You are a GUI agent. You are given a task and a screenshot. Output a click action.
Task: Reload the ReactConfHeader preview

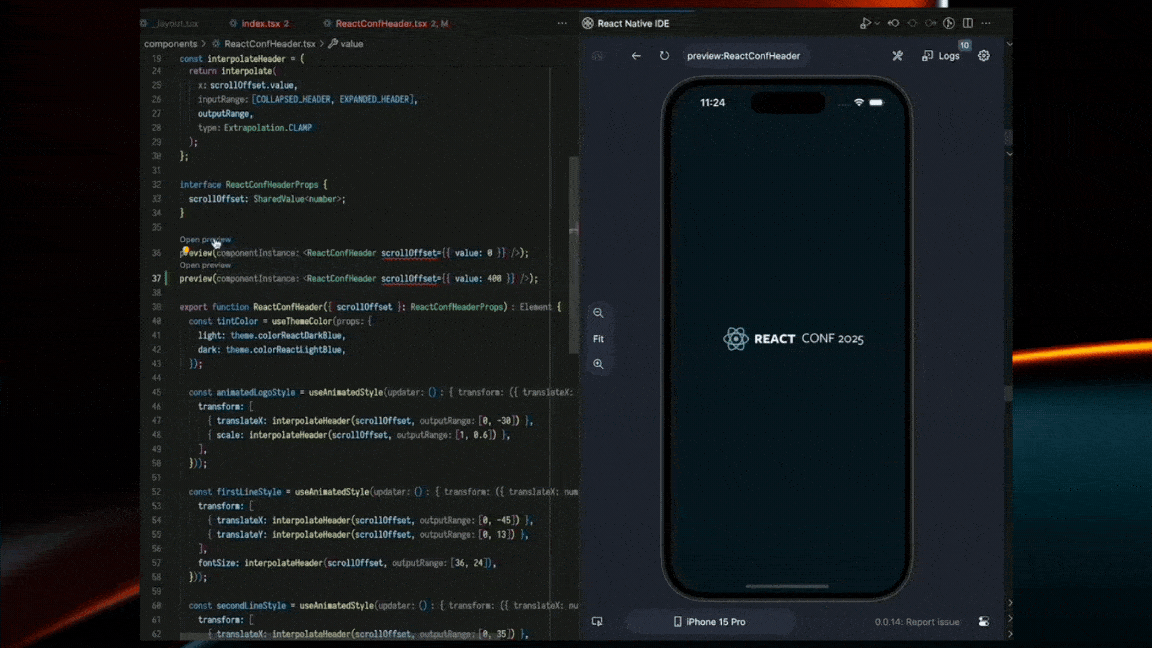pyautogui.click(x=664, y=56)
